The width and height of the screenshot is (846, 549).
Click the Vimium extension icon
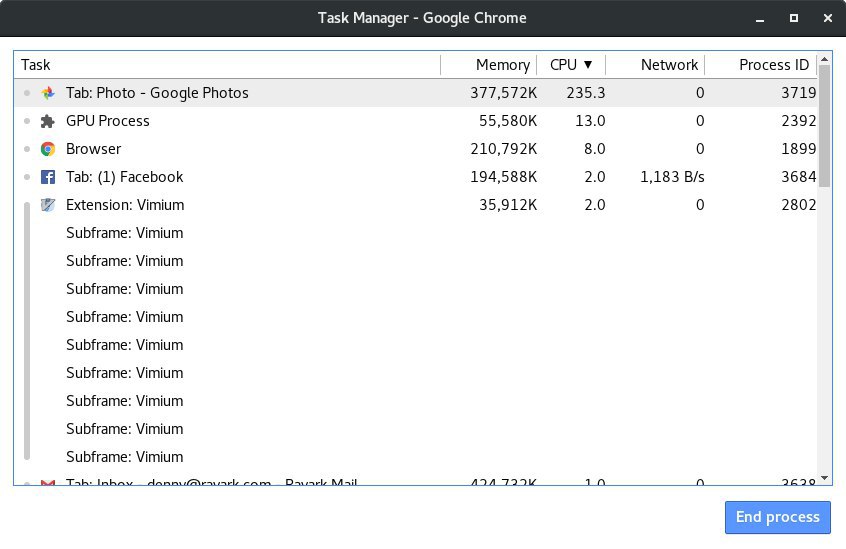pyautogui.click(x=48, y=205)
